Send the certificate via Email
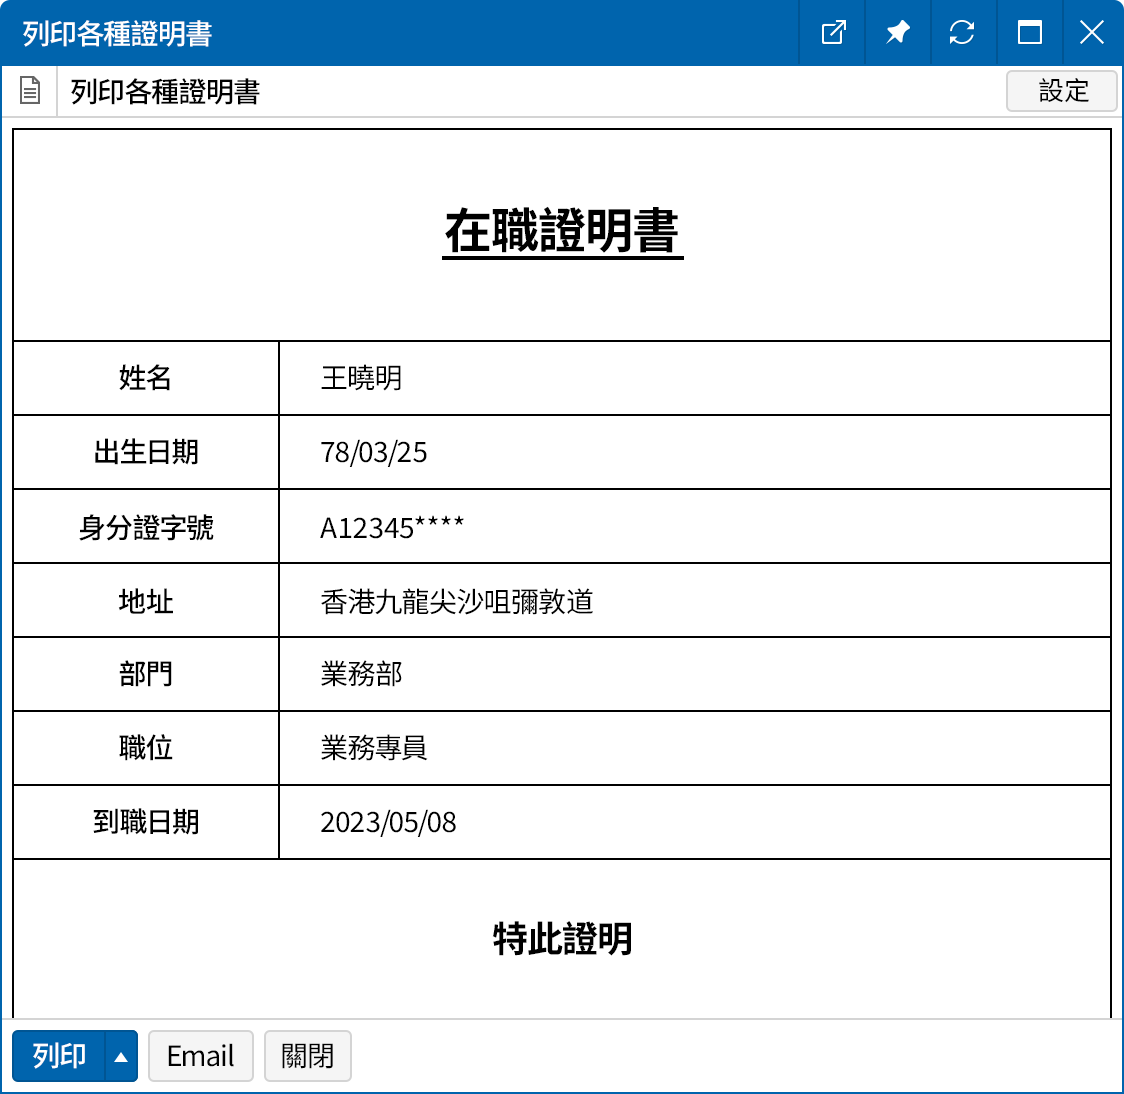 coord(200,1055)
